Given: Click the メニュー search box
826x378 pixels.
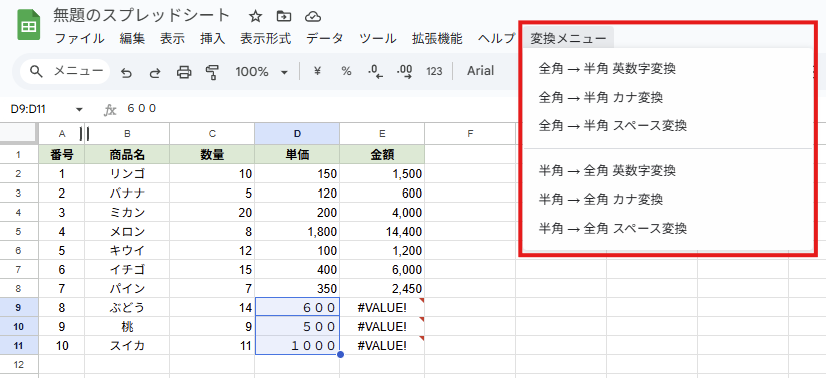Looking at the screenshot, I should [x=65, y=72].
